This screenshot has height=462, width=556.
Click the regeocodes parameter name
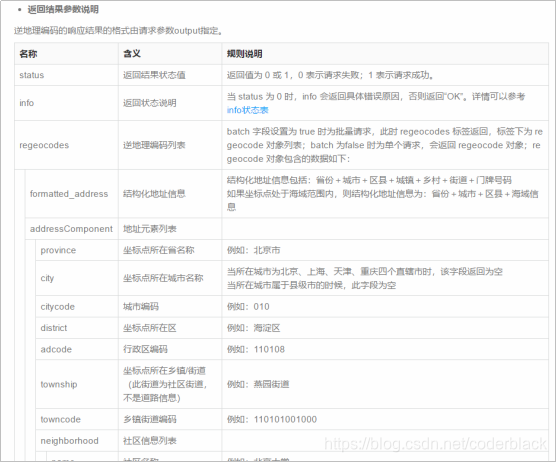pos(44,145)
